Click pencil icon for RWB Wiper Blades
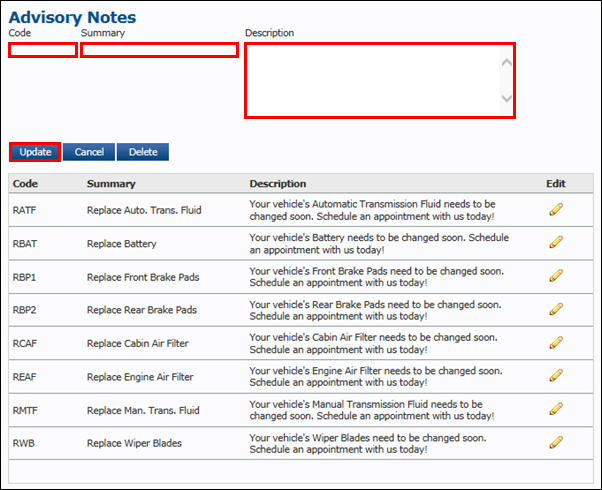The image size is (602, 490). [556, 442]
